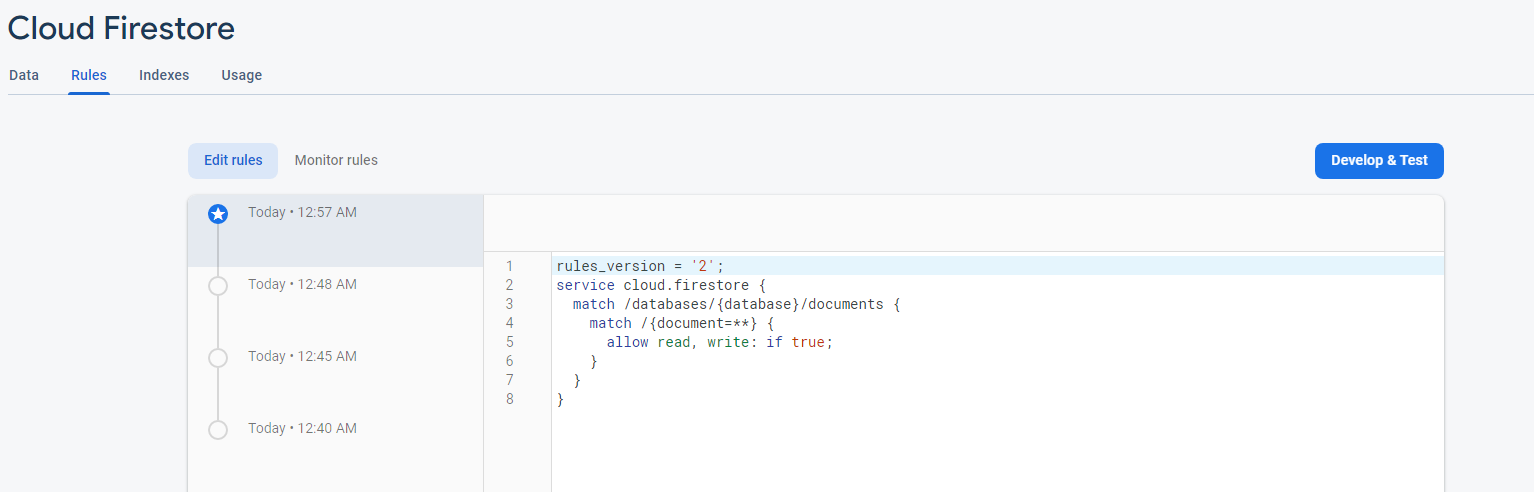The width and height of the screenshot is (1534, 492).
Task: Click the rules_version = '2' code line
Action: coord(640,266)
